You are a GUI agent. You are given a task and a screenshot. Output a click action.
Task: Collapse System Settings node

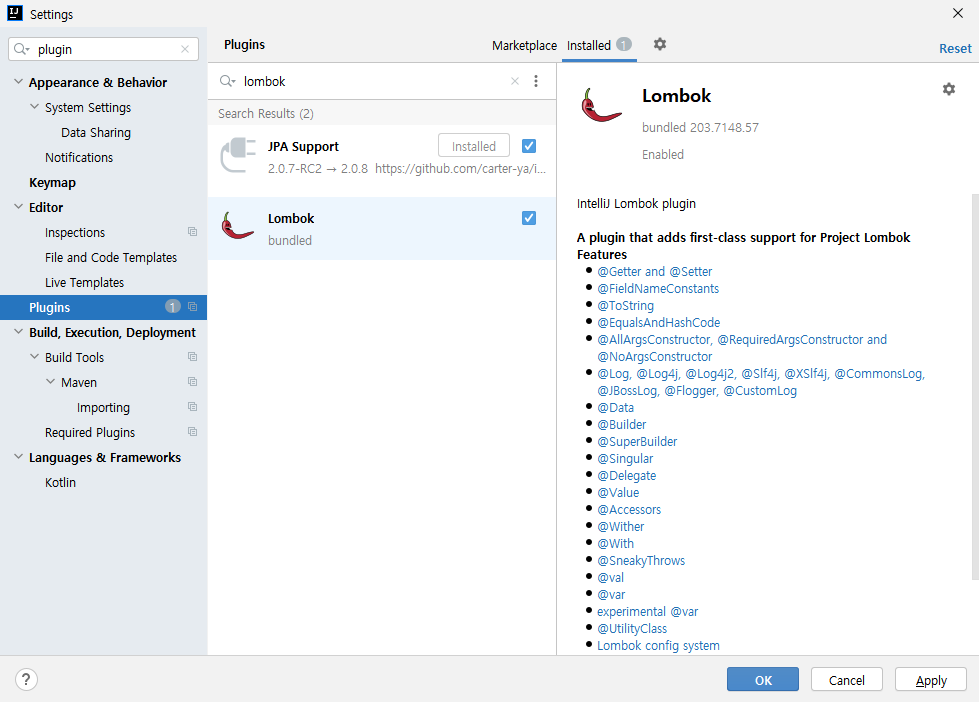[x=34, y=107]
